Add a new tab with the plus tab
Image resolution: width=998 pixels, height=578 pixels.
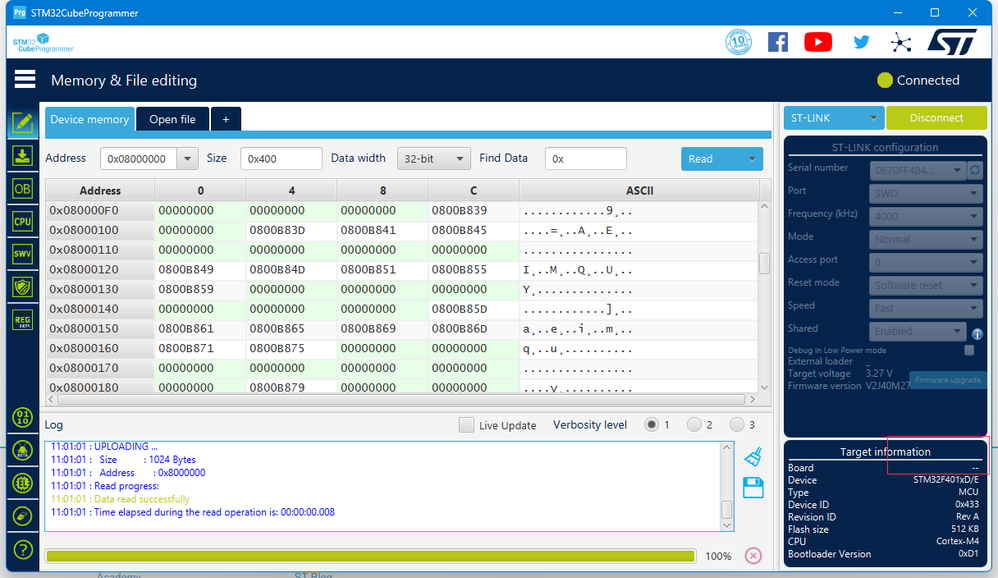click(x=226, y=119)
